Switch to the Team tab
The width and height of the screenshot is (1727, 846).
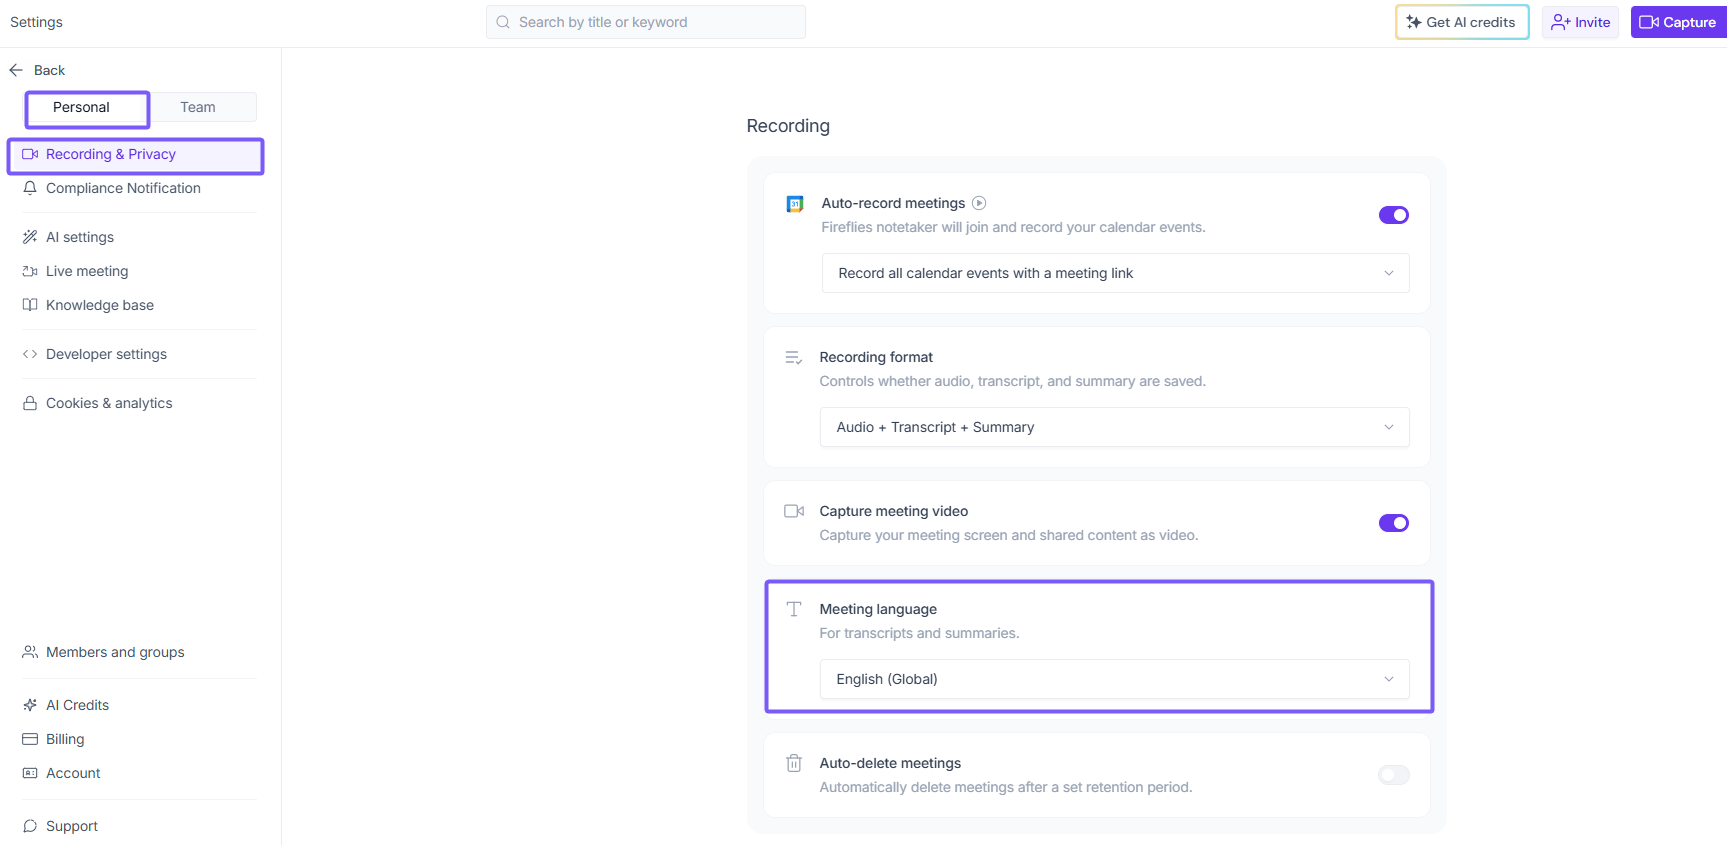[198, 107]
